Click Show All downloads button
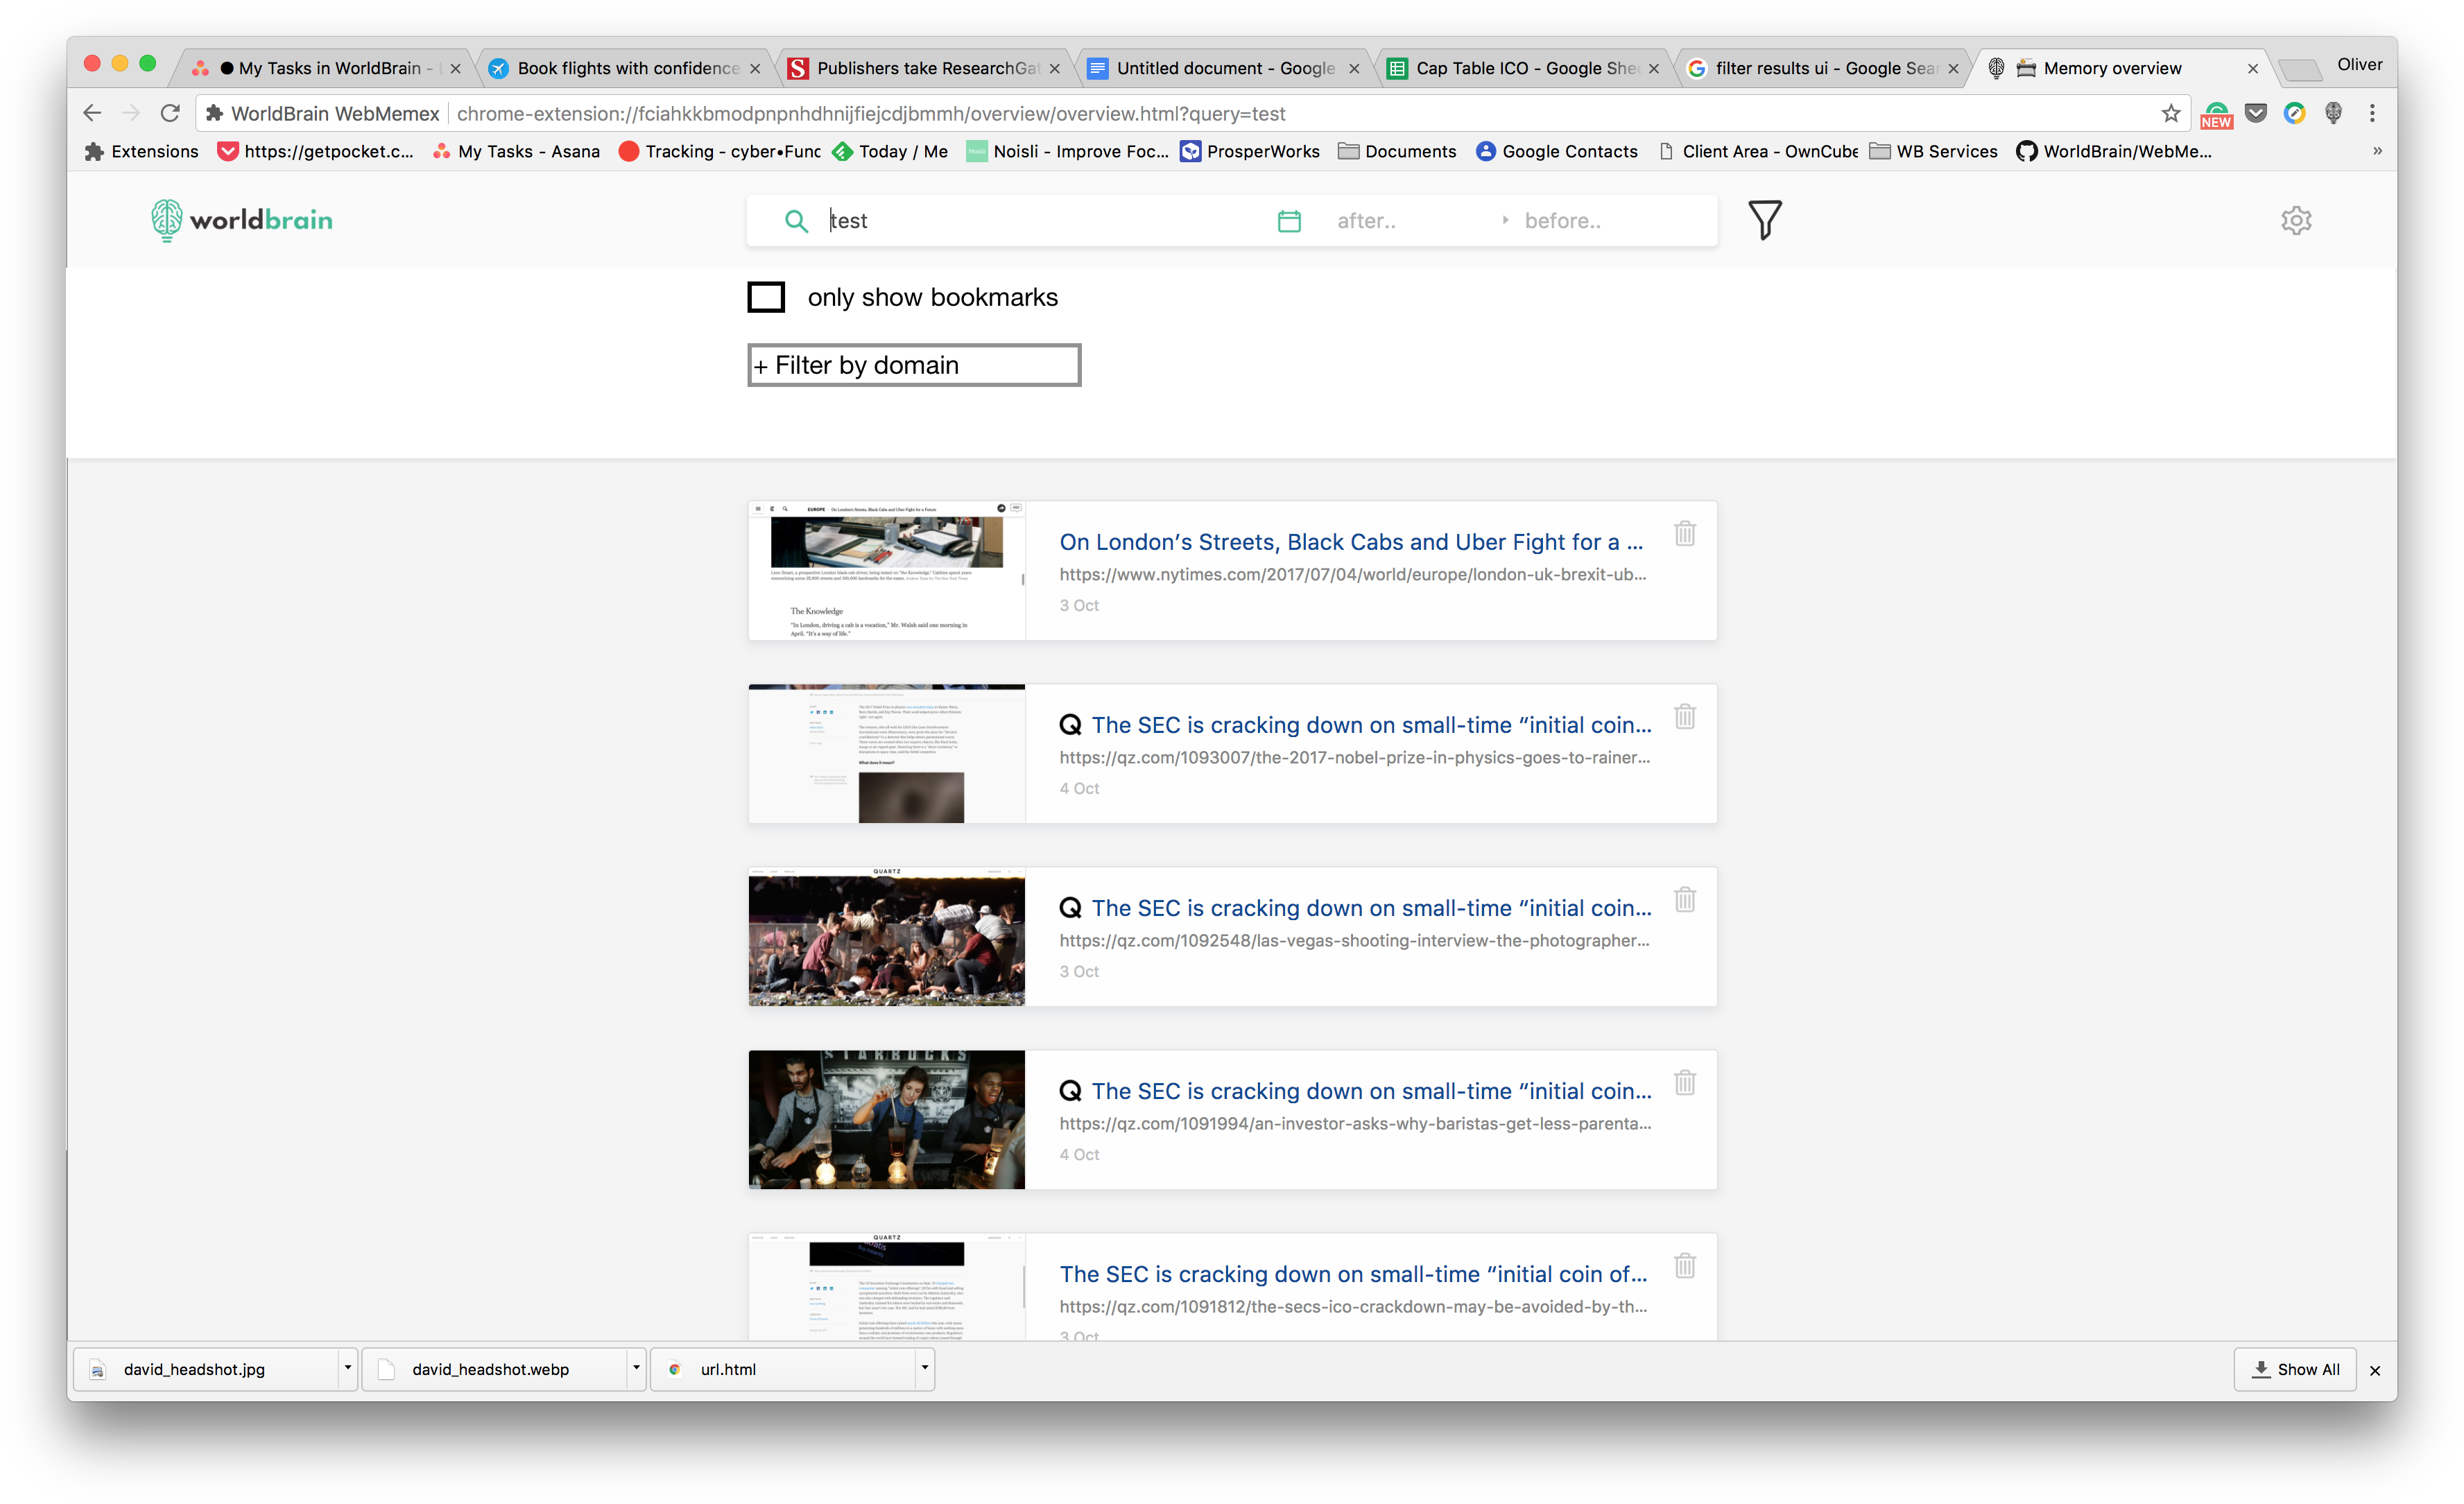The image size is (2464, 1504). (2294, 1369)
